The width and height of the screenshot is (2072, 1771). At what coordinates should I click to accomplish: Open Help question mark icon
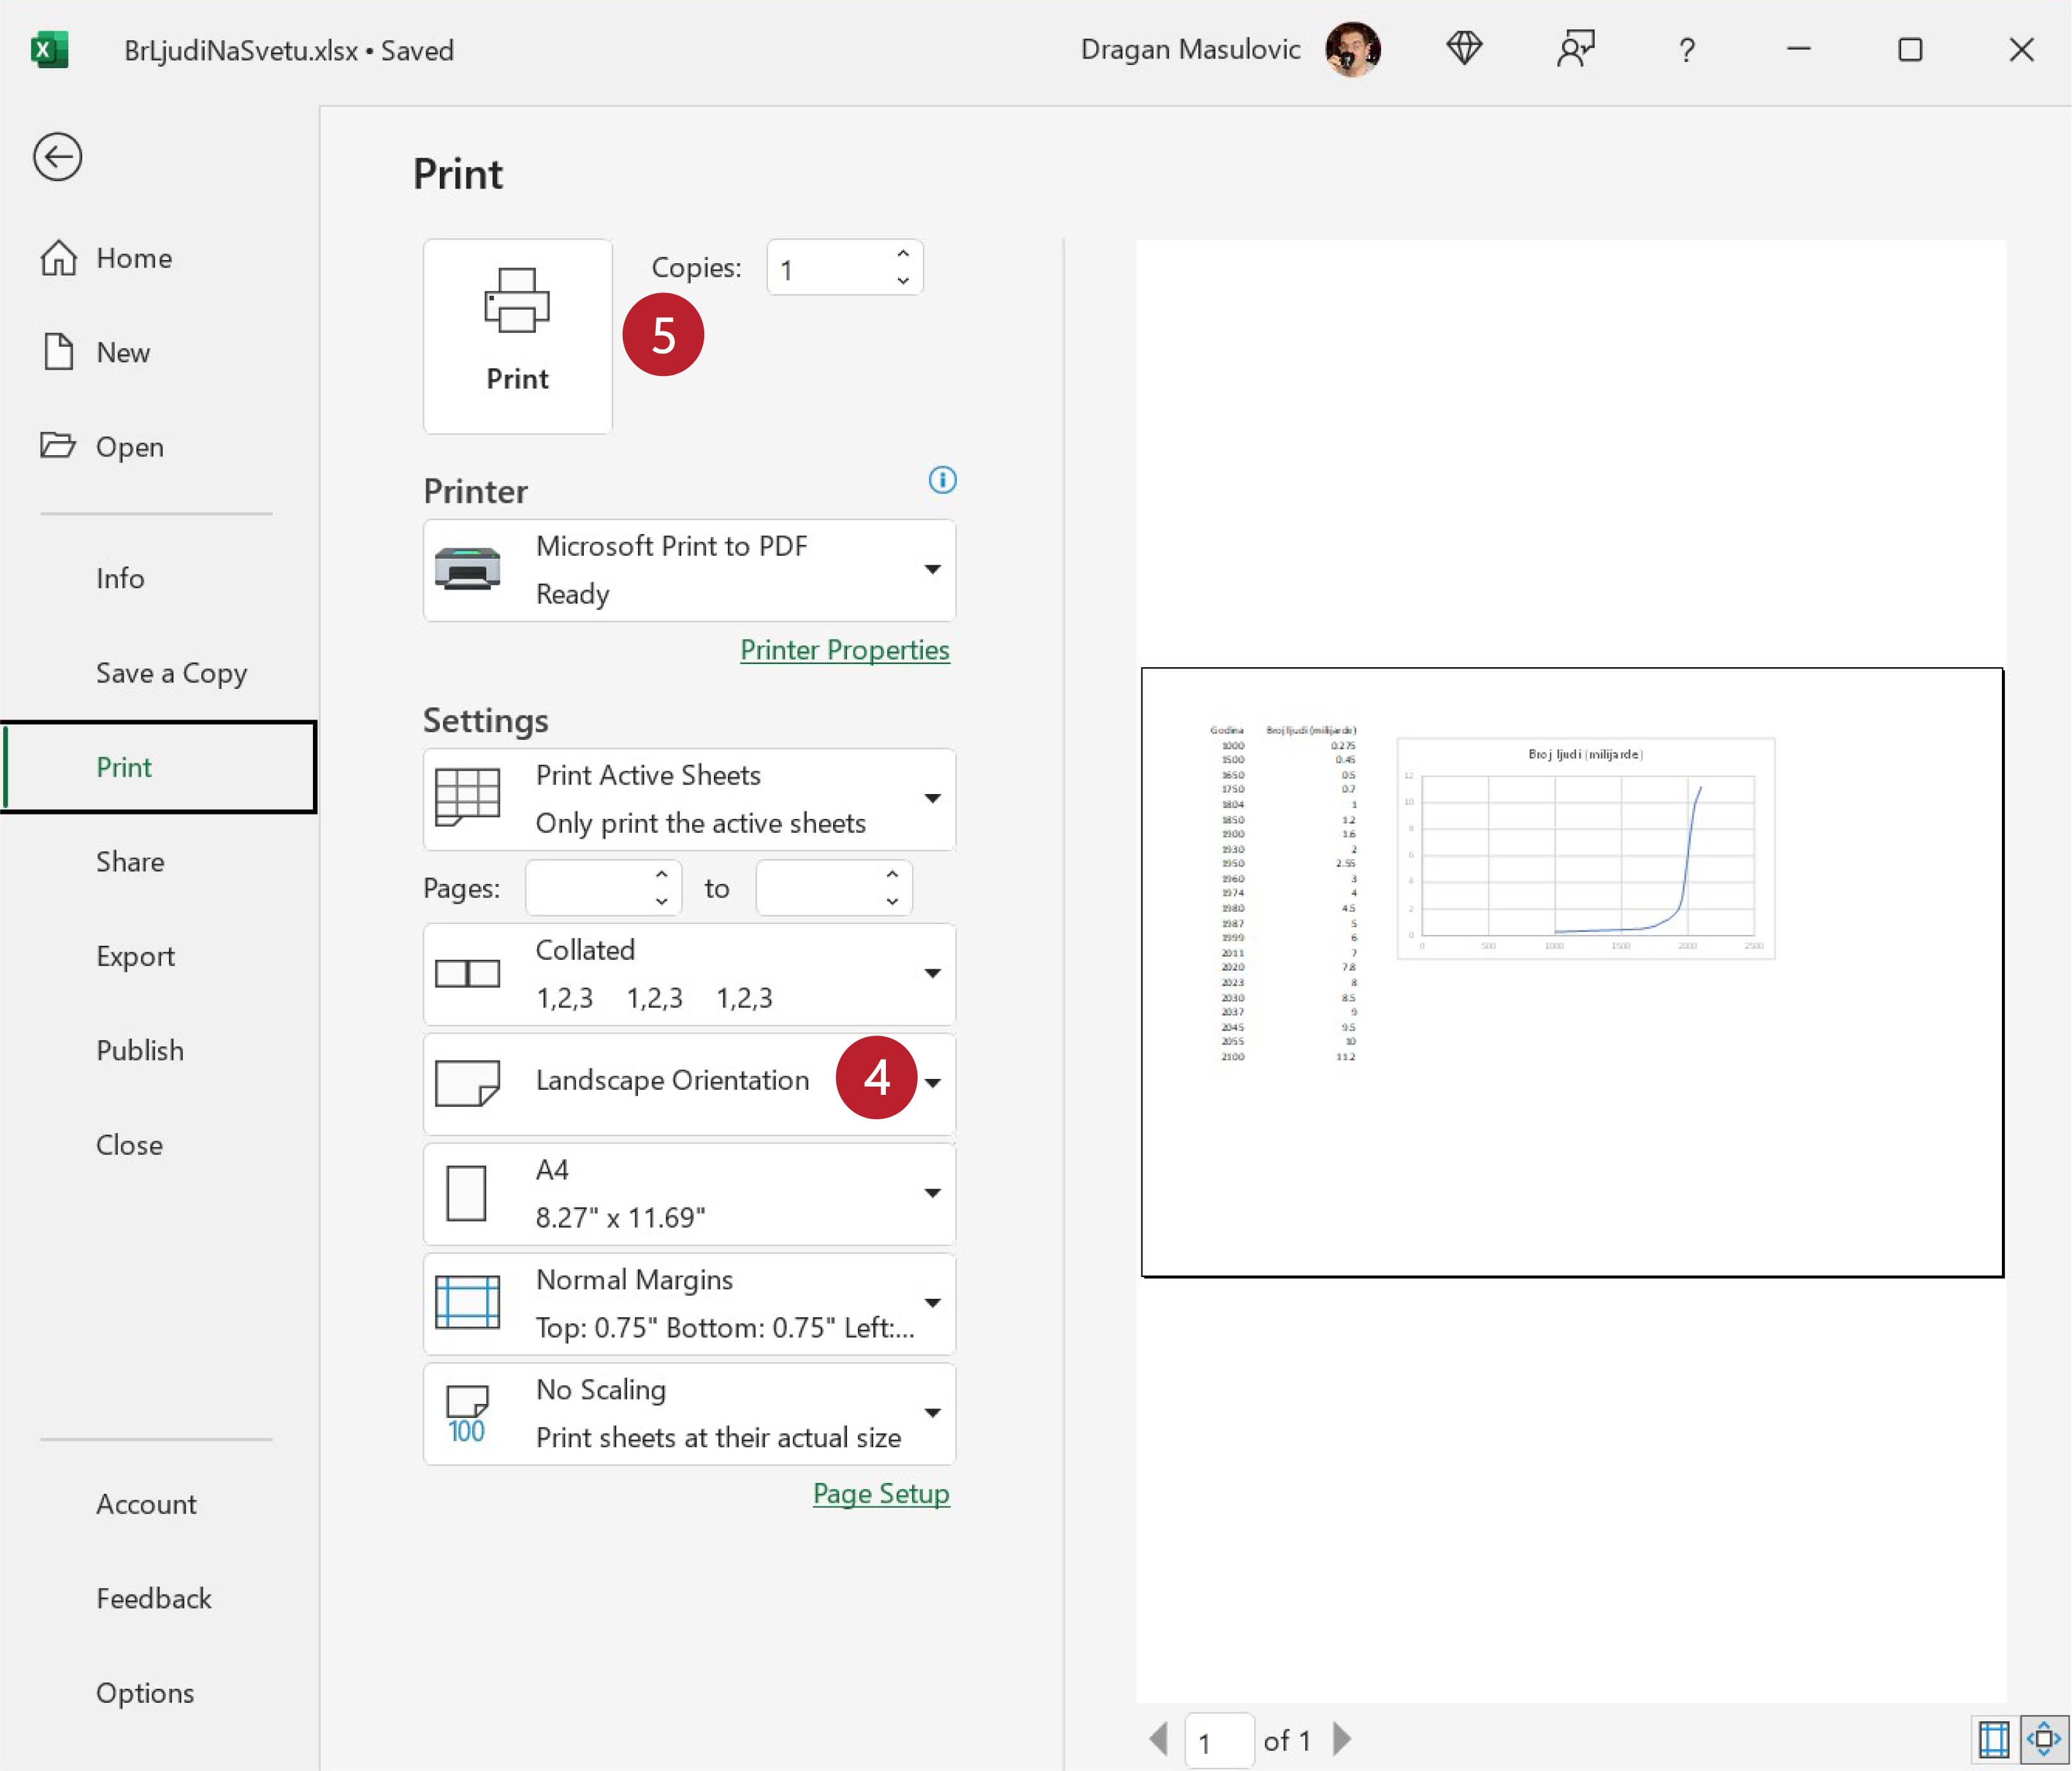pyautogui.click(x=1687, y=50)
